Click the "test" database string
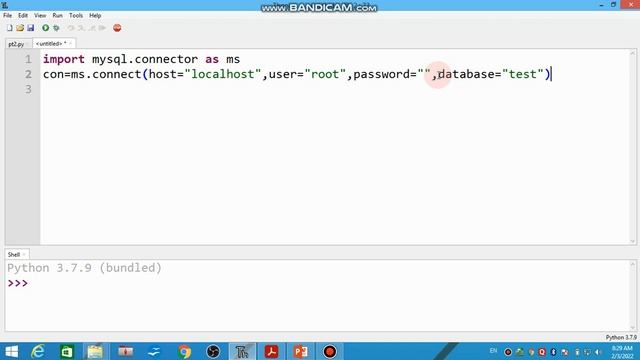 pos(522,74)
